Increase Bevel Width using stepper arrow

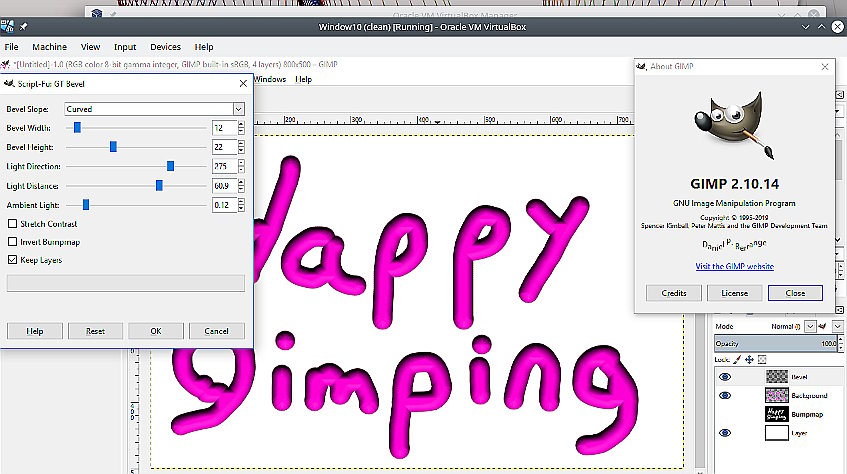(x=241, y=125)
